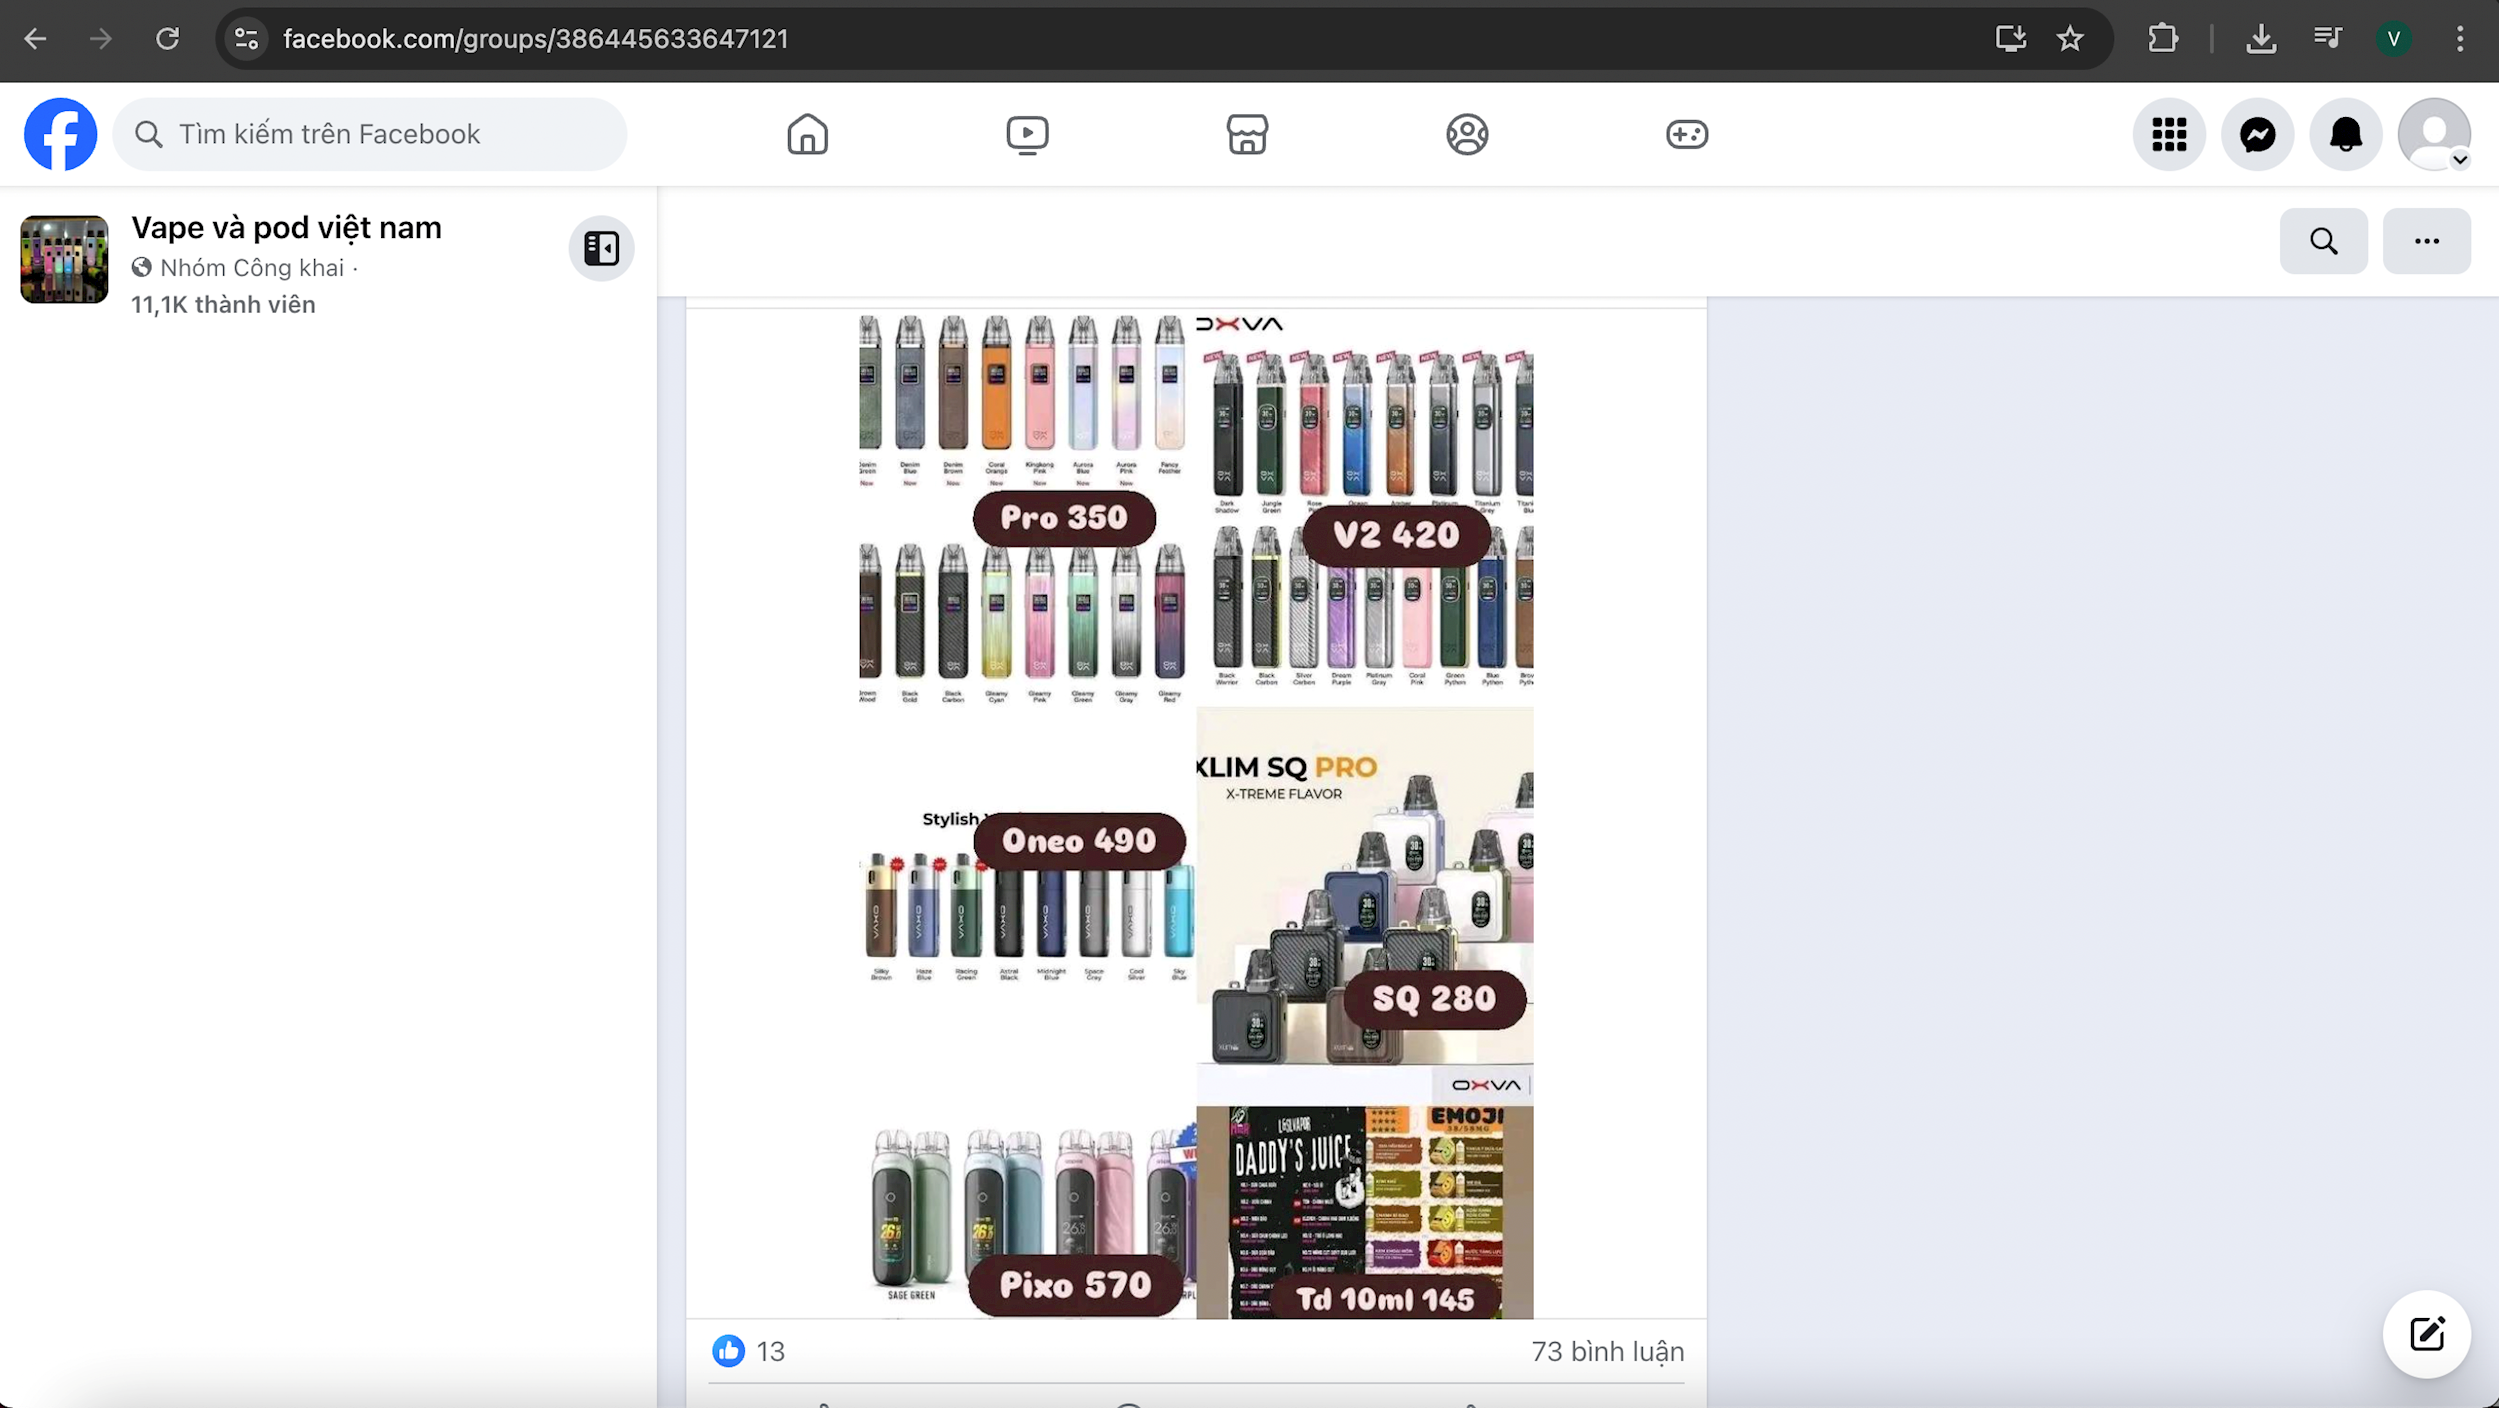Click the facebook.com URL address bar
The width and height of the screenshot is (2500, 1408).
(536, 39)
